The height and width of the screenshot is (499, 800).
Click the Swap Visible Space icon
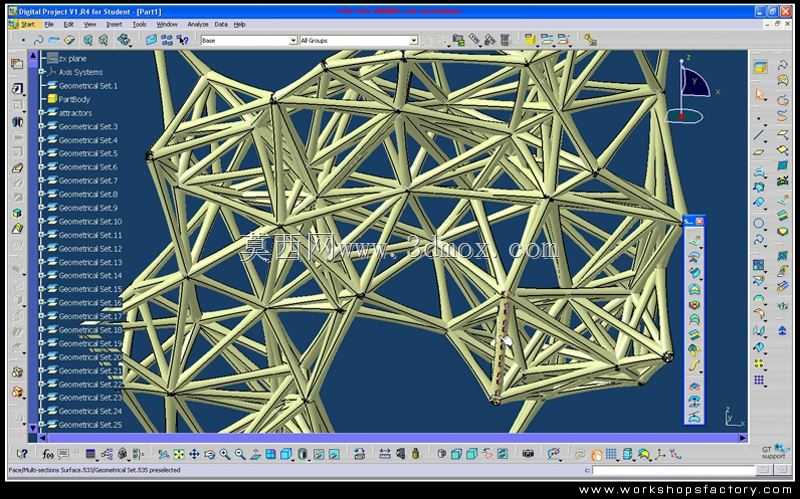tap(334, 454)
